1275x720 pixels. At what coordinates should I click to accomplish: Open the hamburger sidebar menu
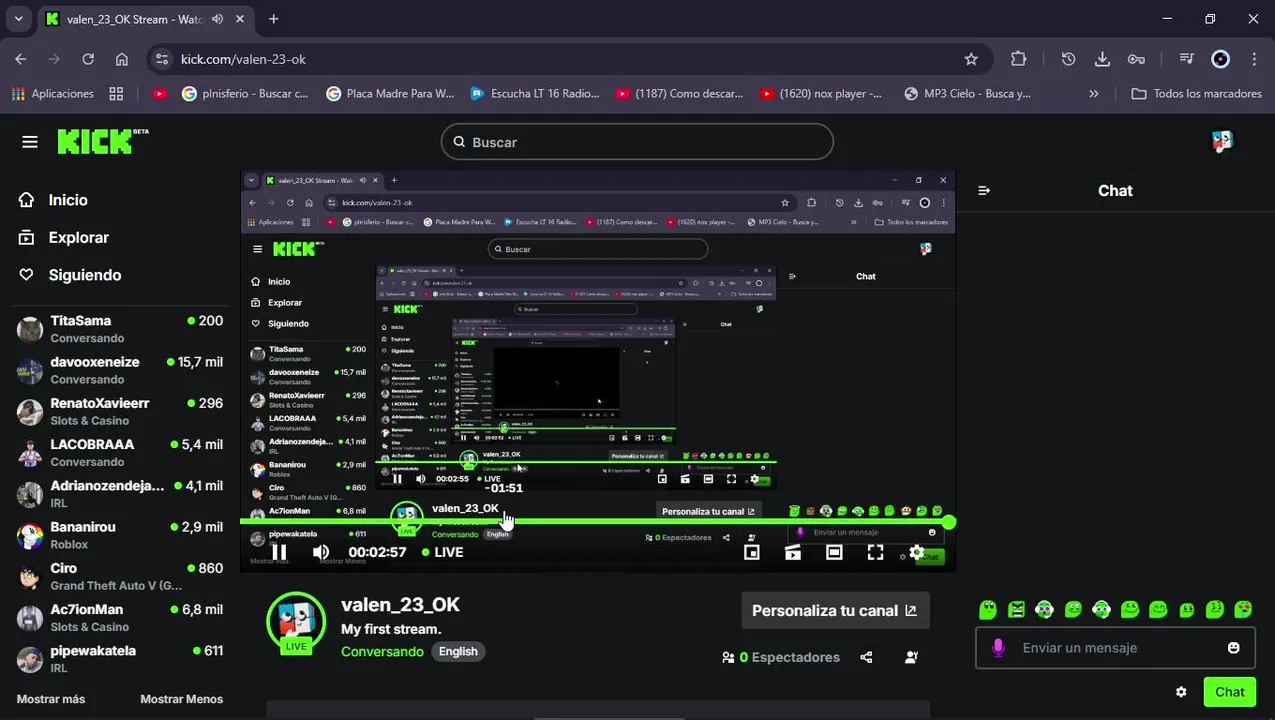30,142
